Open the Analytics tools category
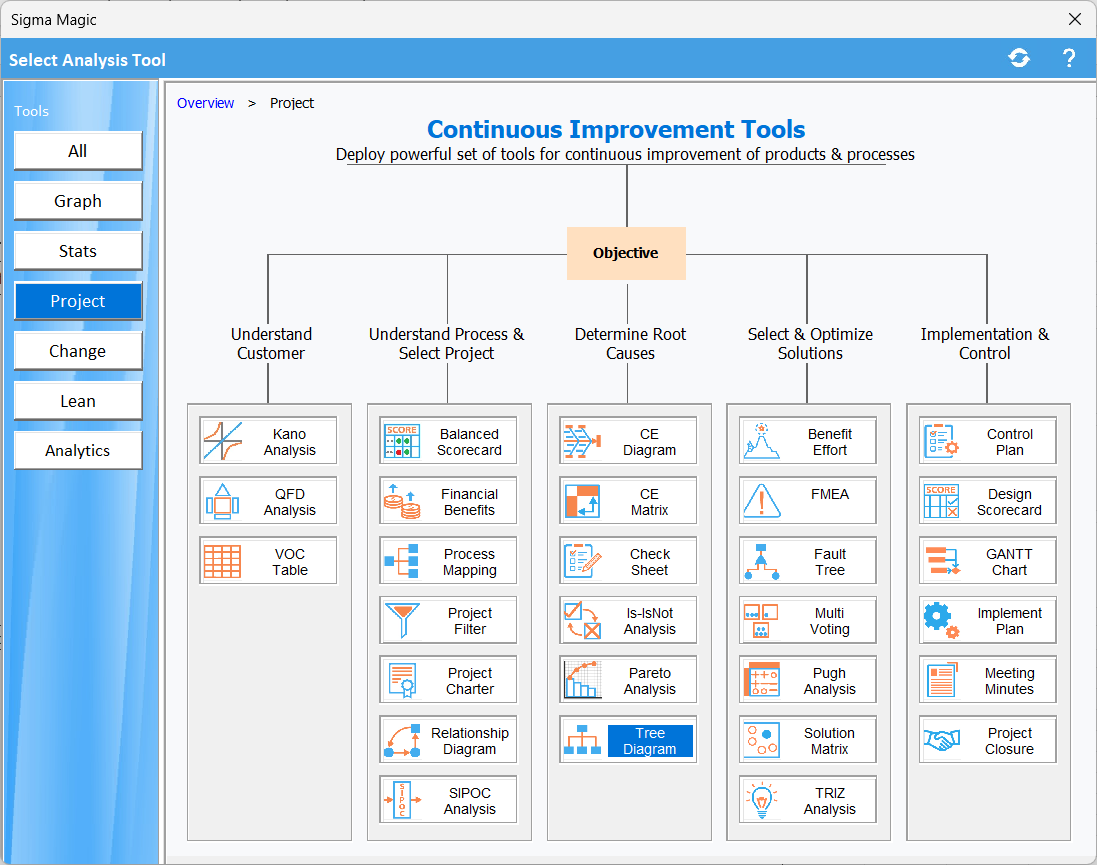The image size is (1097, 865). (x=78, y=451)
